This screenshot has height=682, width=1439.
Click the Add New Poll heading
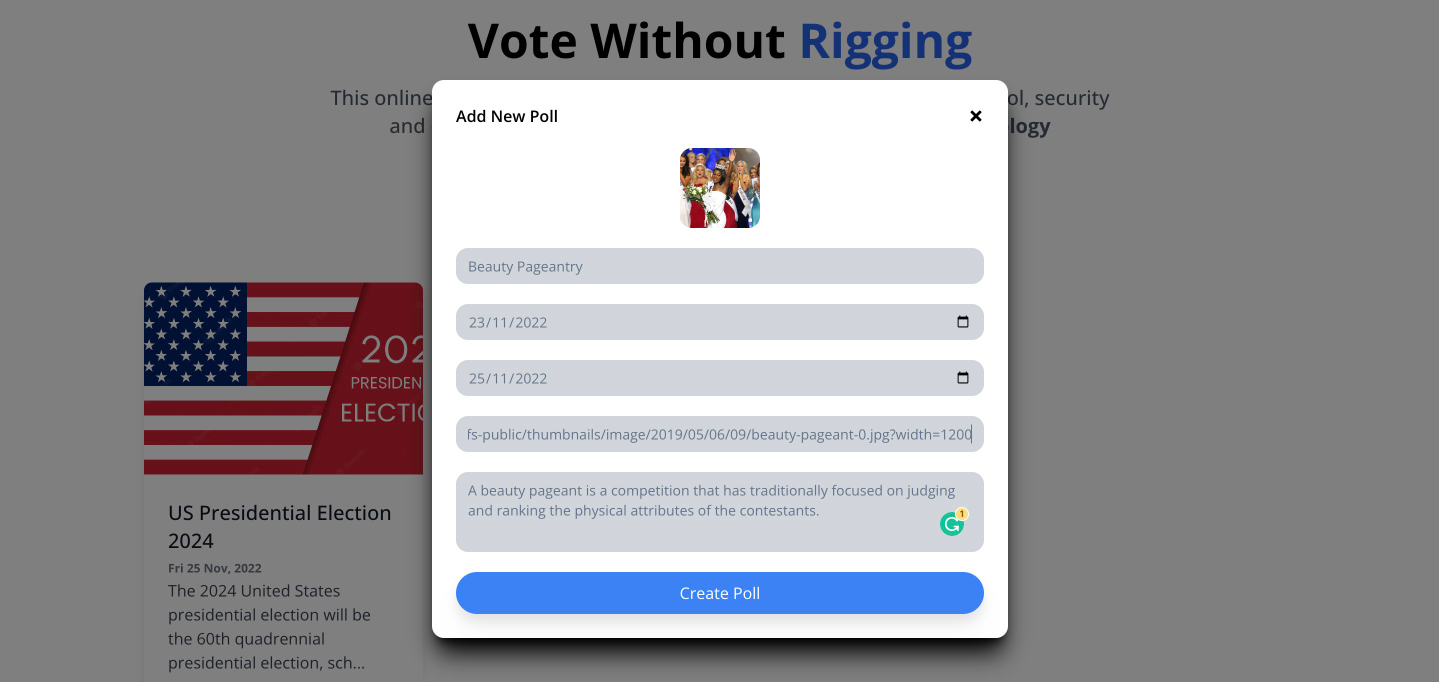(x=507, y=116)
